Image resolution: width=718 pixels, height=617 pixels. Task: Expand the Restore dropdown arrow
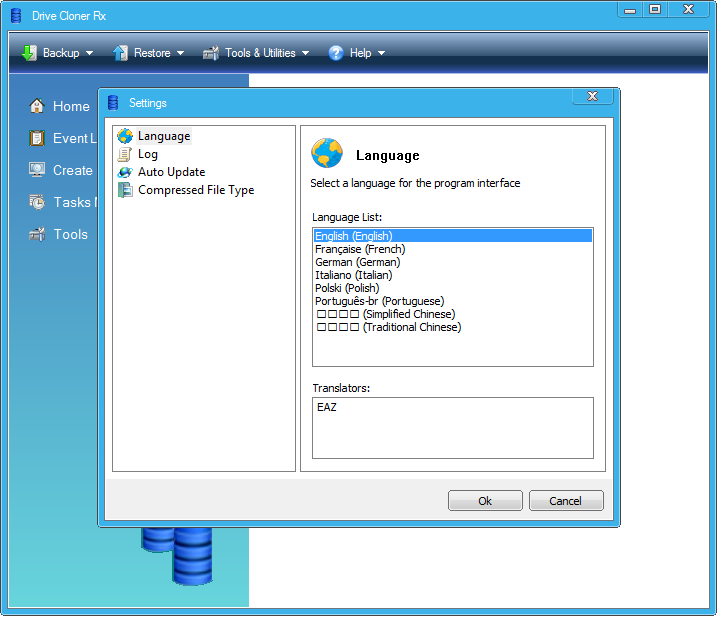click(180, 54)
